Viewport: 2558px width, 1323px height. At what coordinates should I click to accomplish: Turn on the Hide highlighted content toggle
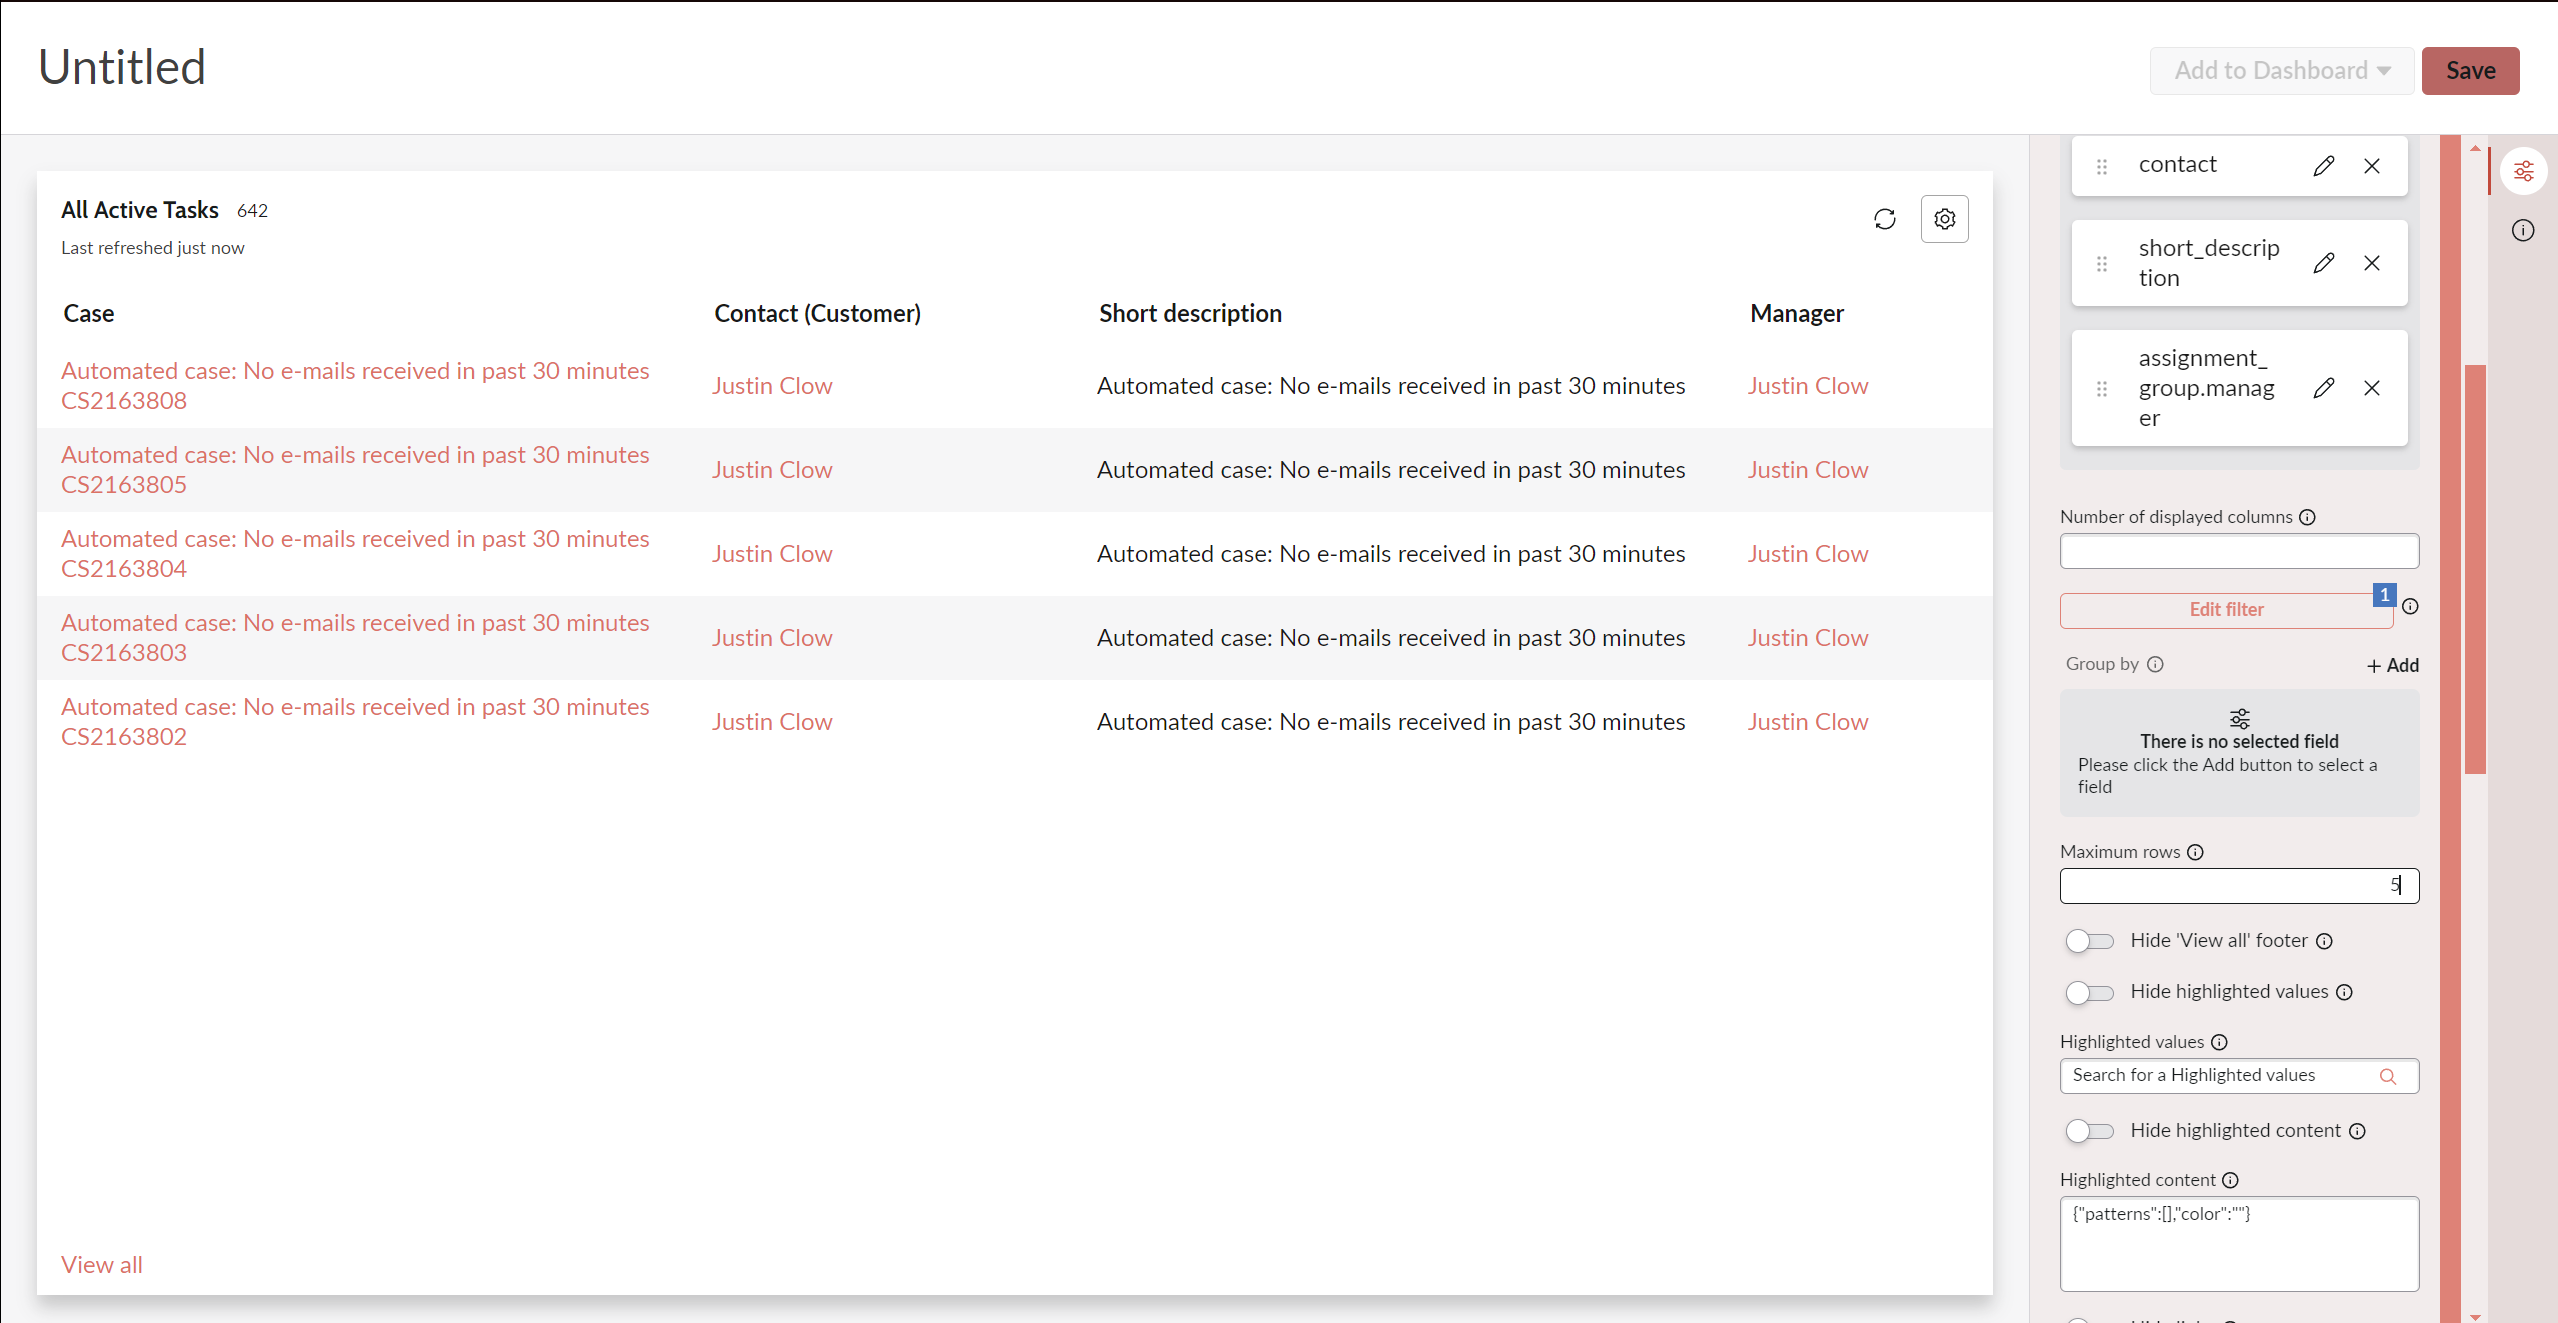coord(2089,1131)
